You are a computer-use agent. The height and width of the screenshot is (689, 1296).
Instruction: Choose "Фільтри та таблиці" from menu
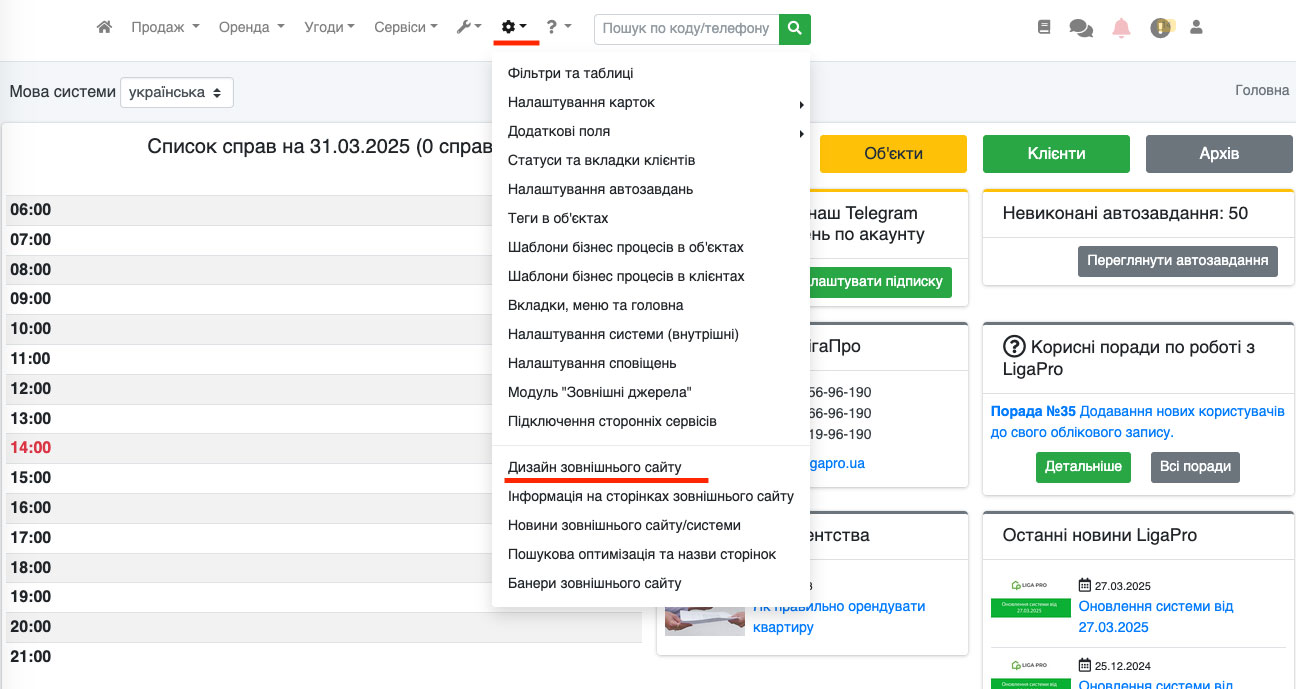point(570,73)
